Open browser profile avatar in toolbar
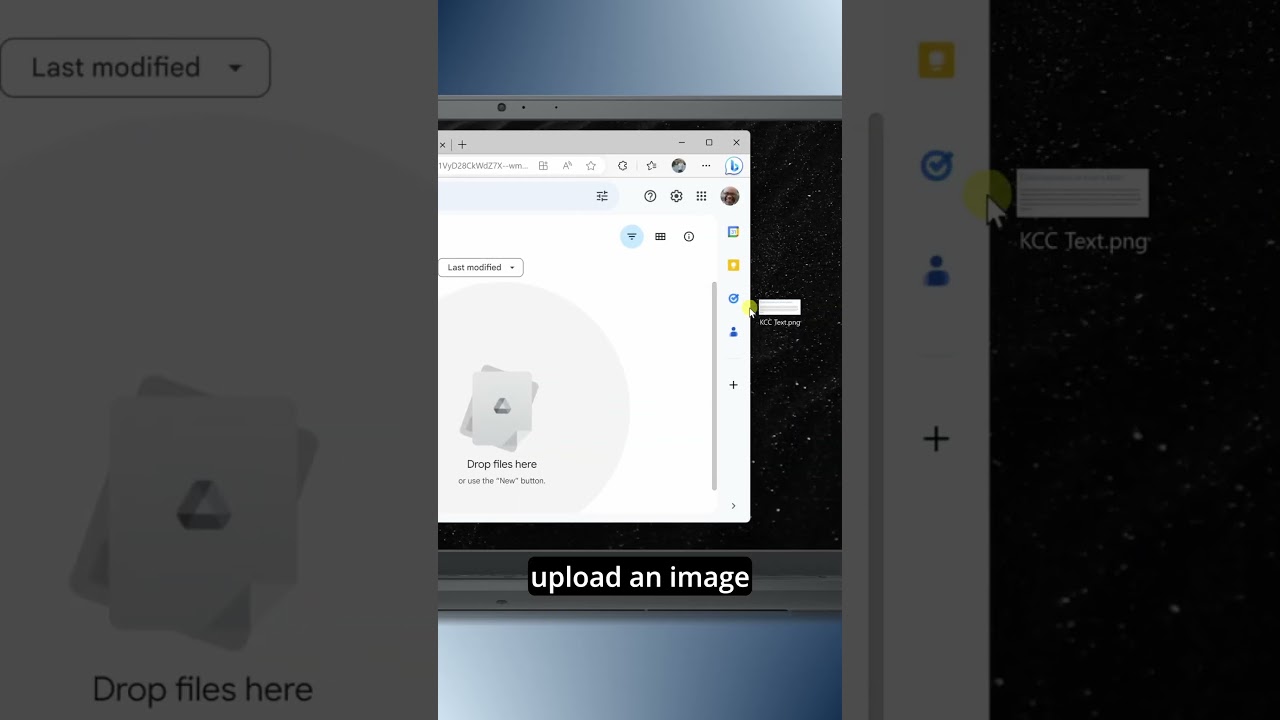 click(679, 166)
